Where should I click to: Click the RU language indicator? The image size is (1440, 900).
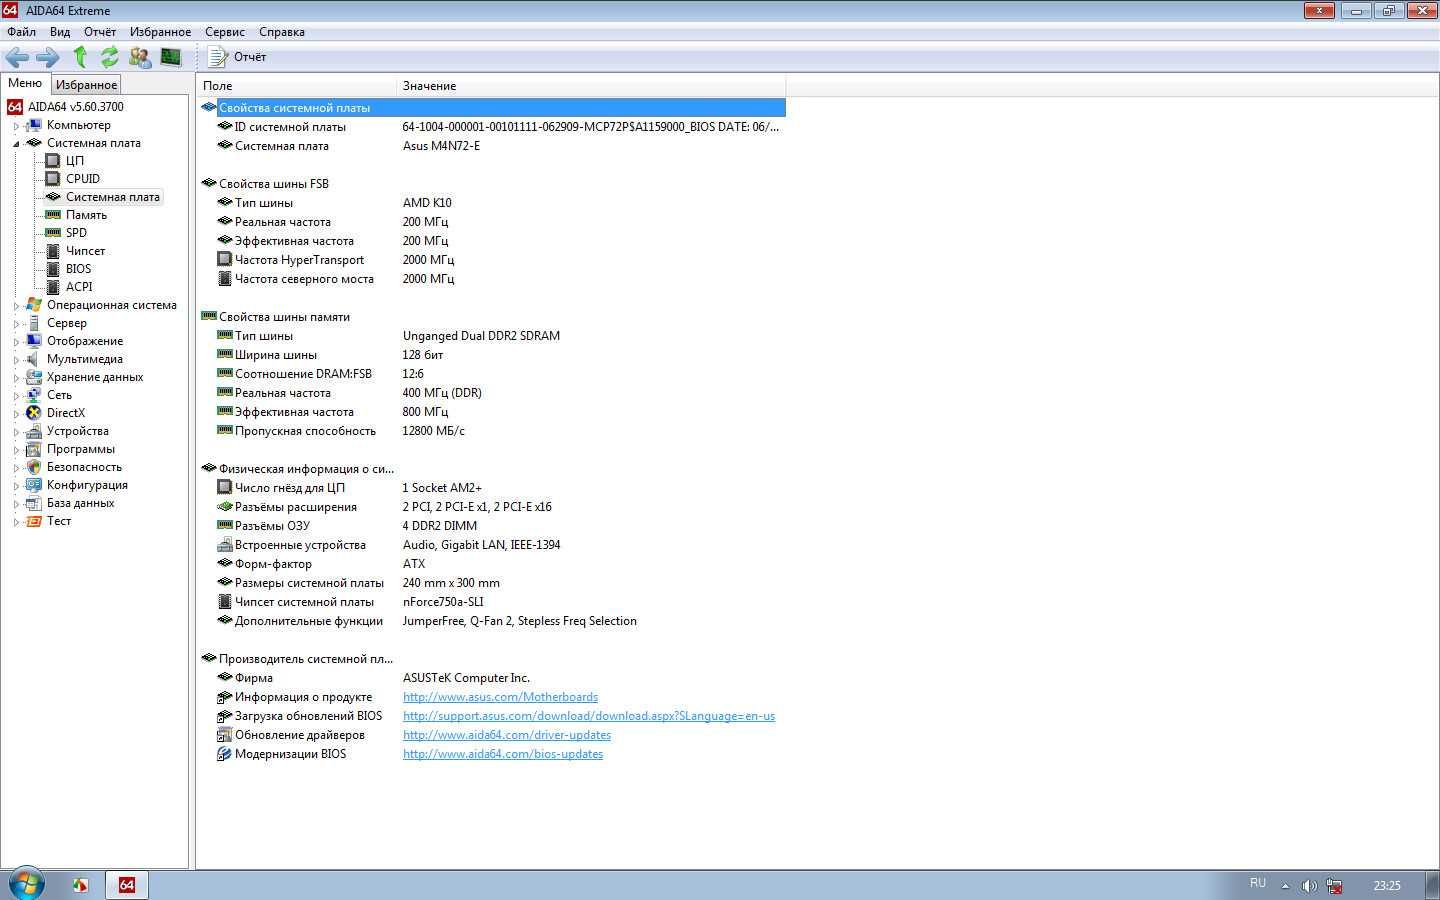[1258, 883]
